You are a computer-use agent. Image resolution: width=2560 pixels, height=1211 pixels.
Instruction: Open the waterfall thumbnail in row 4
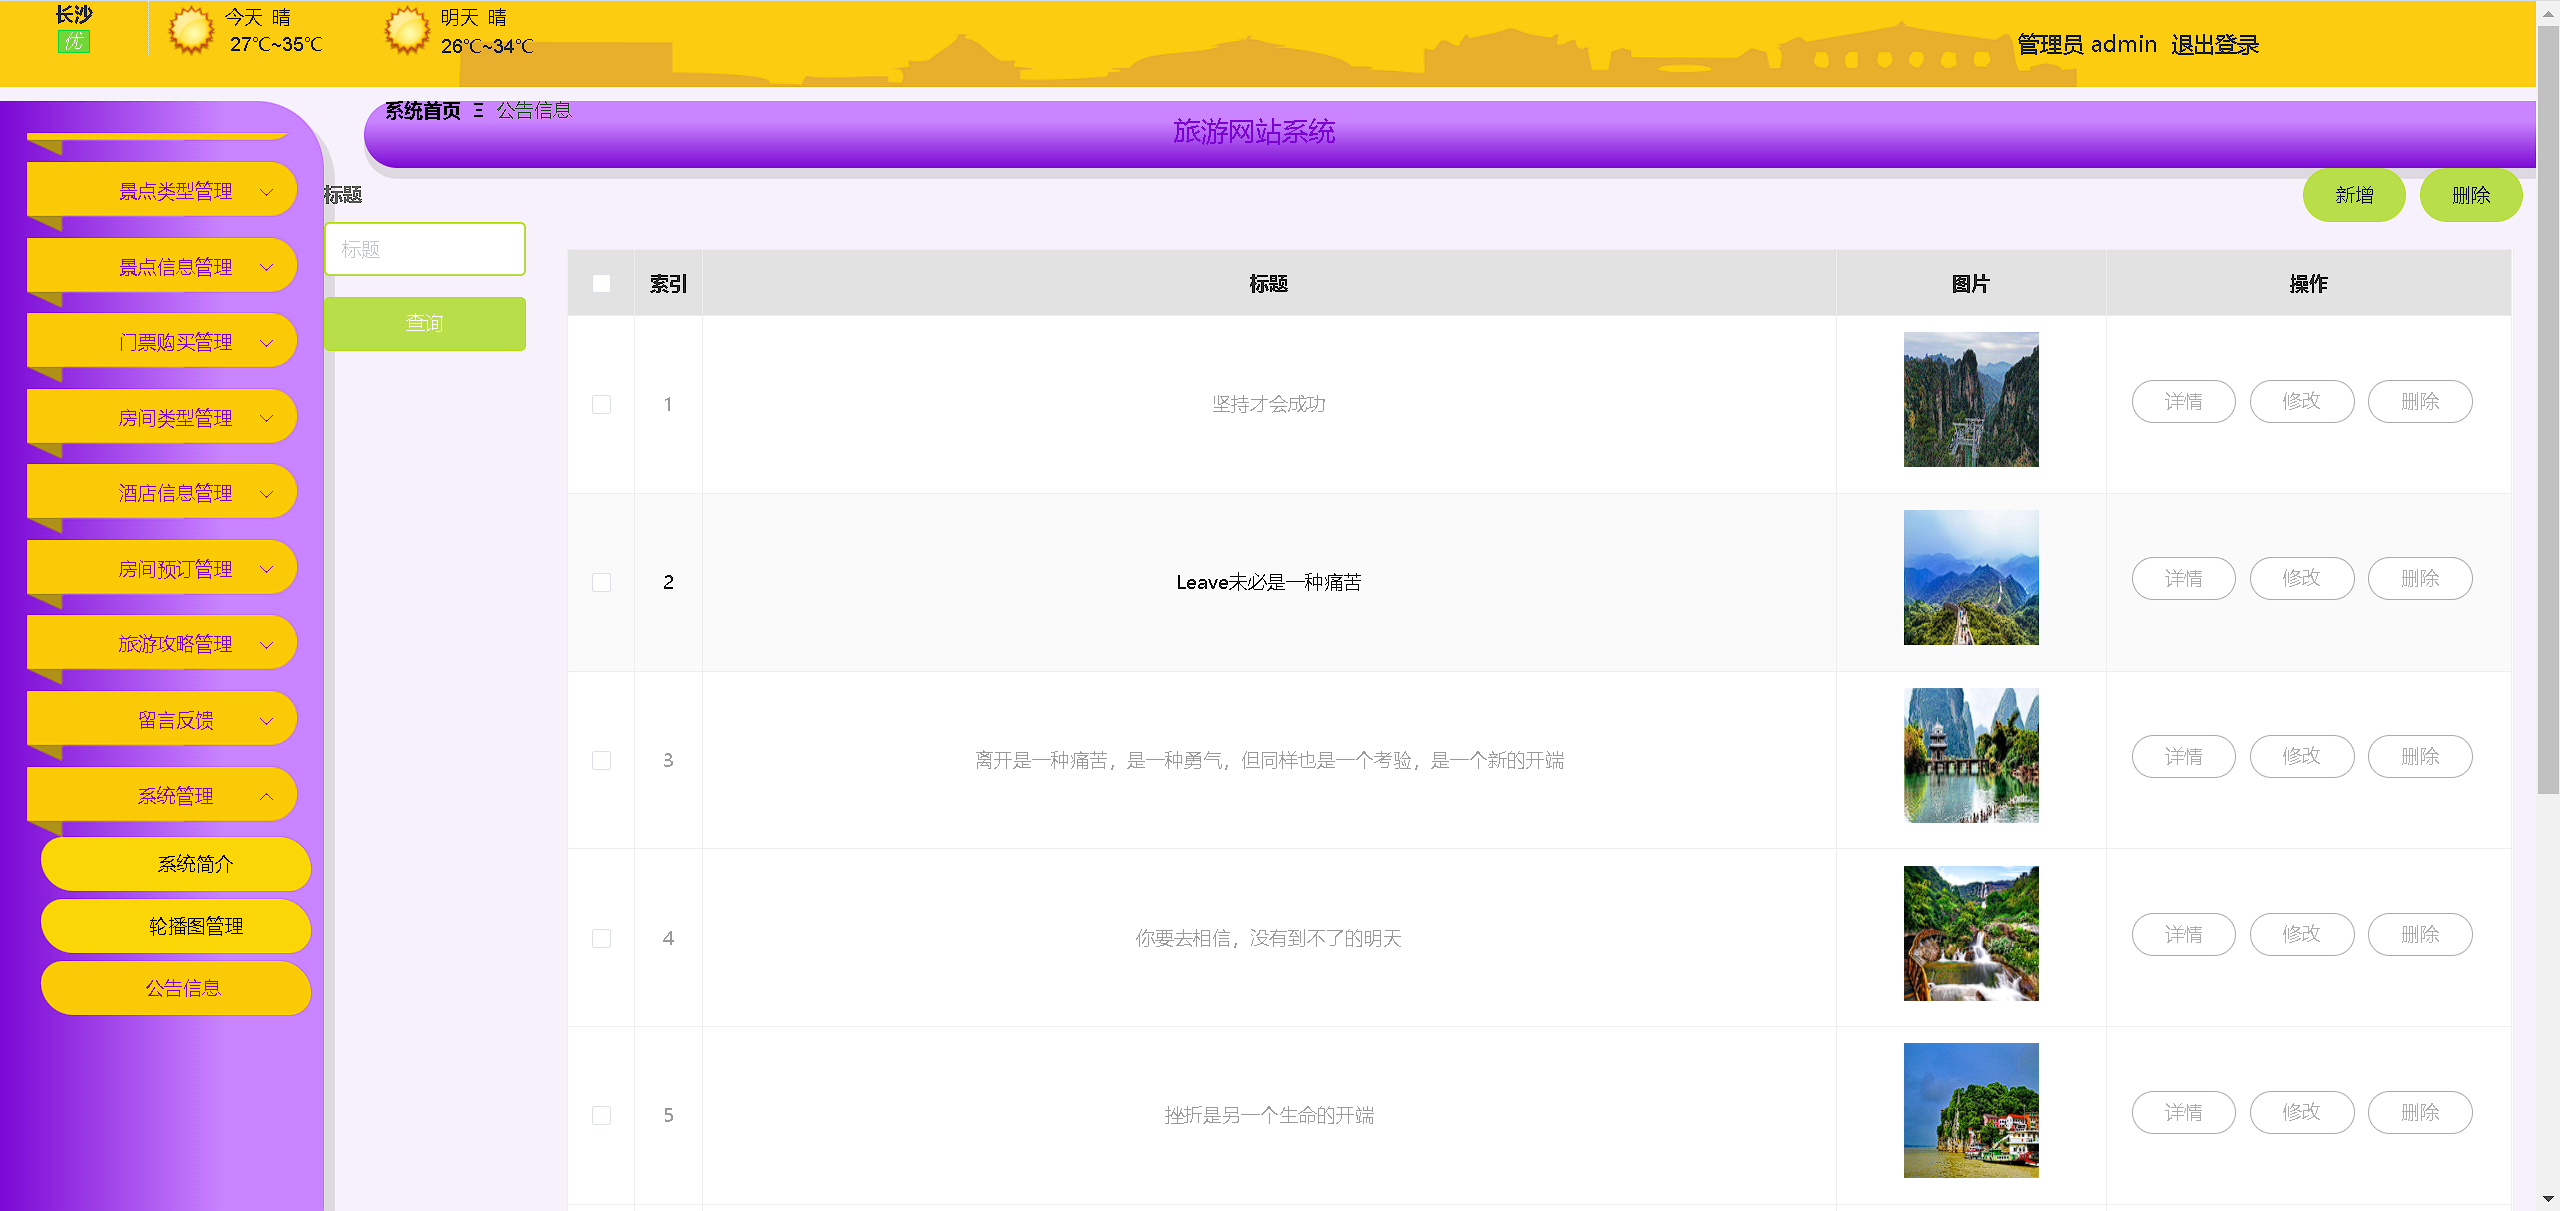[x=1970, y=933]
